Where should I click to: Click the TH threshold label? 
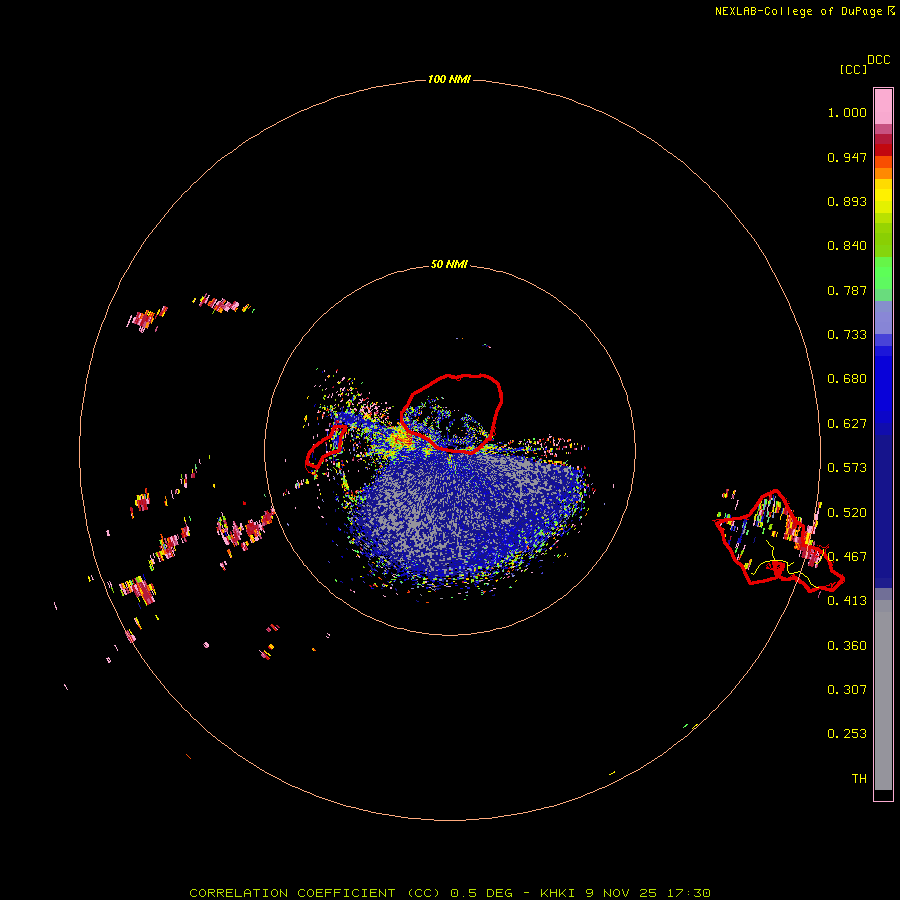point(859,779)
